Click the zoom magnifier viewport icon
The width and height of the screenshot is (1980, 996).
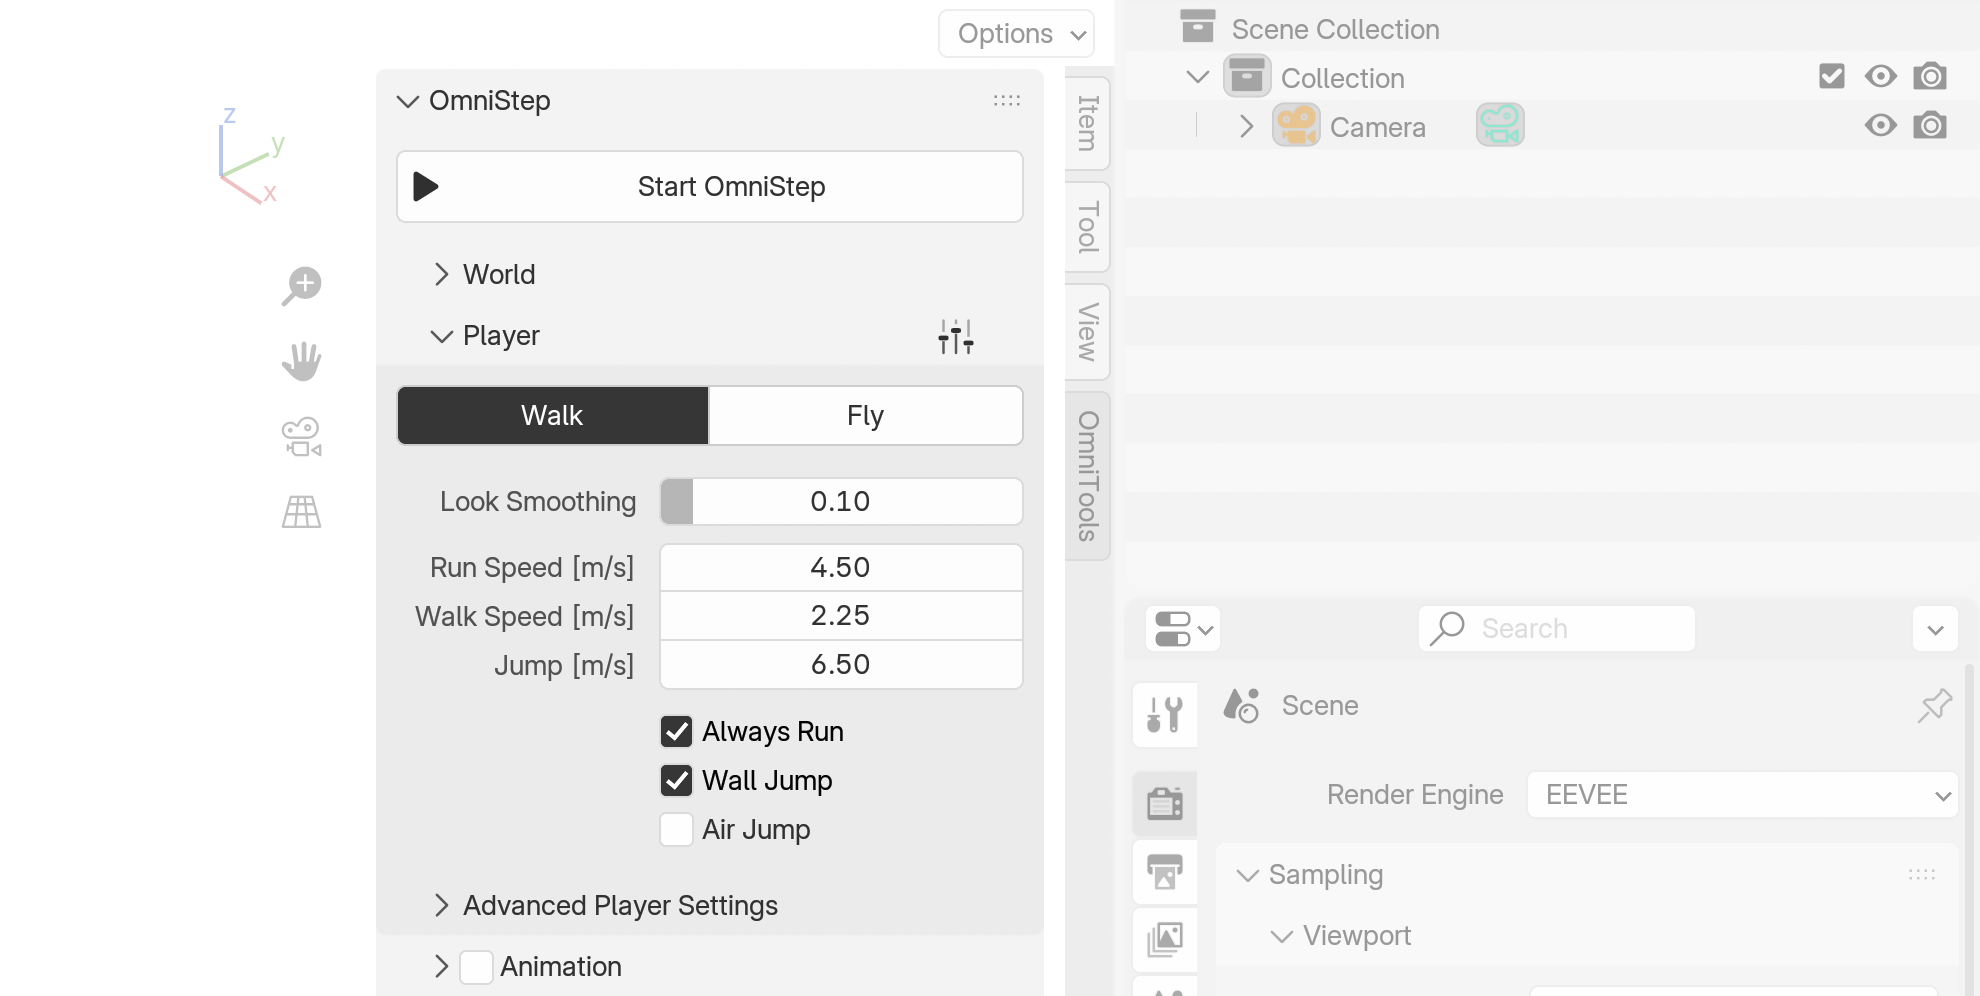click(x=301, y=285)
